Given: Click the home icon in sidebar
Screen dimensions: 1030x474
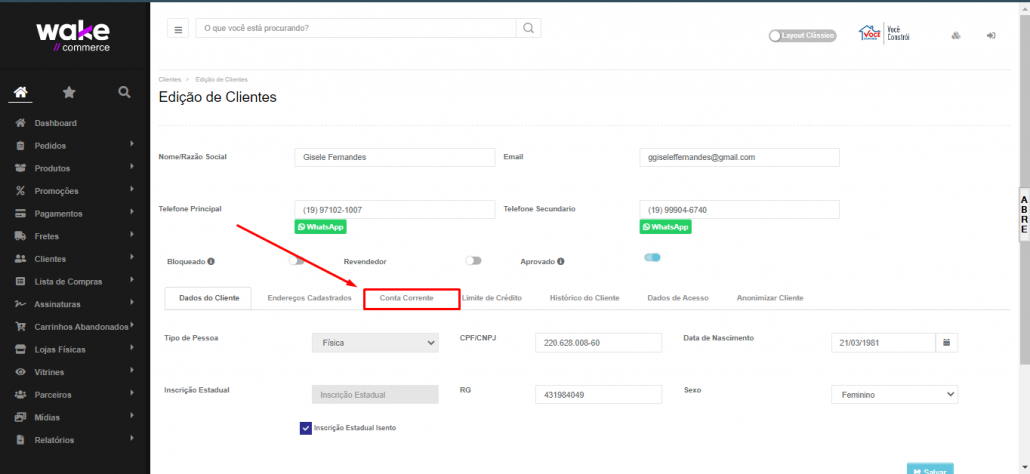Looking at the screenshot, I should [x=21, y=92].
